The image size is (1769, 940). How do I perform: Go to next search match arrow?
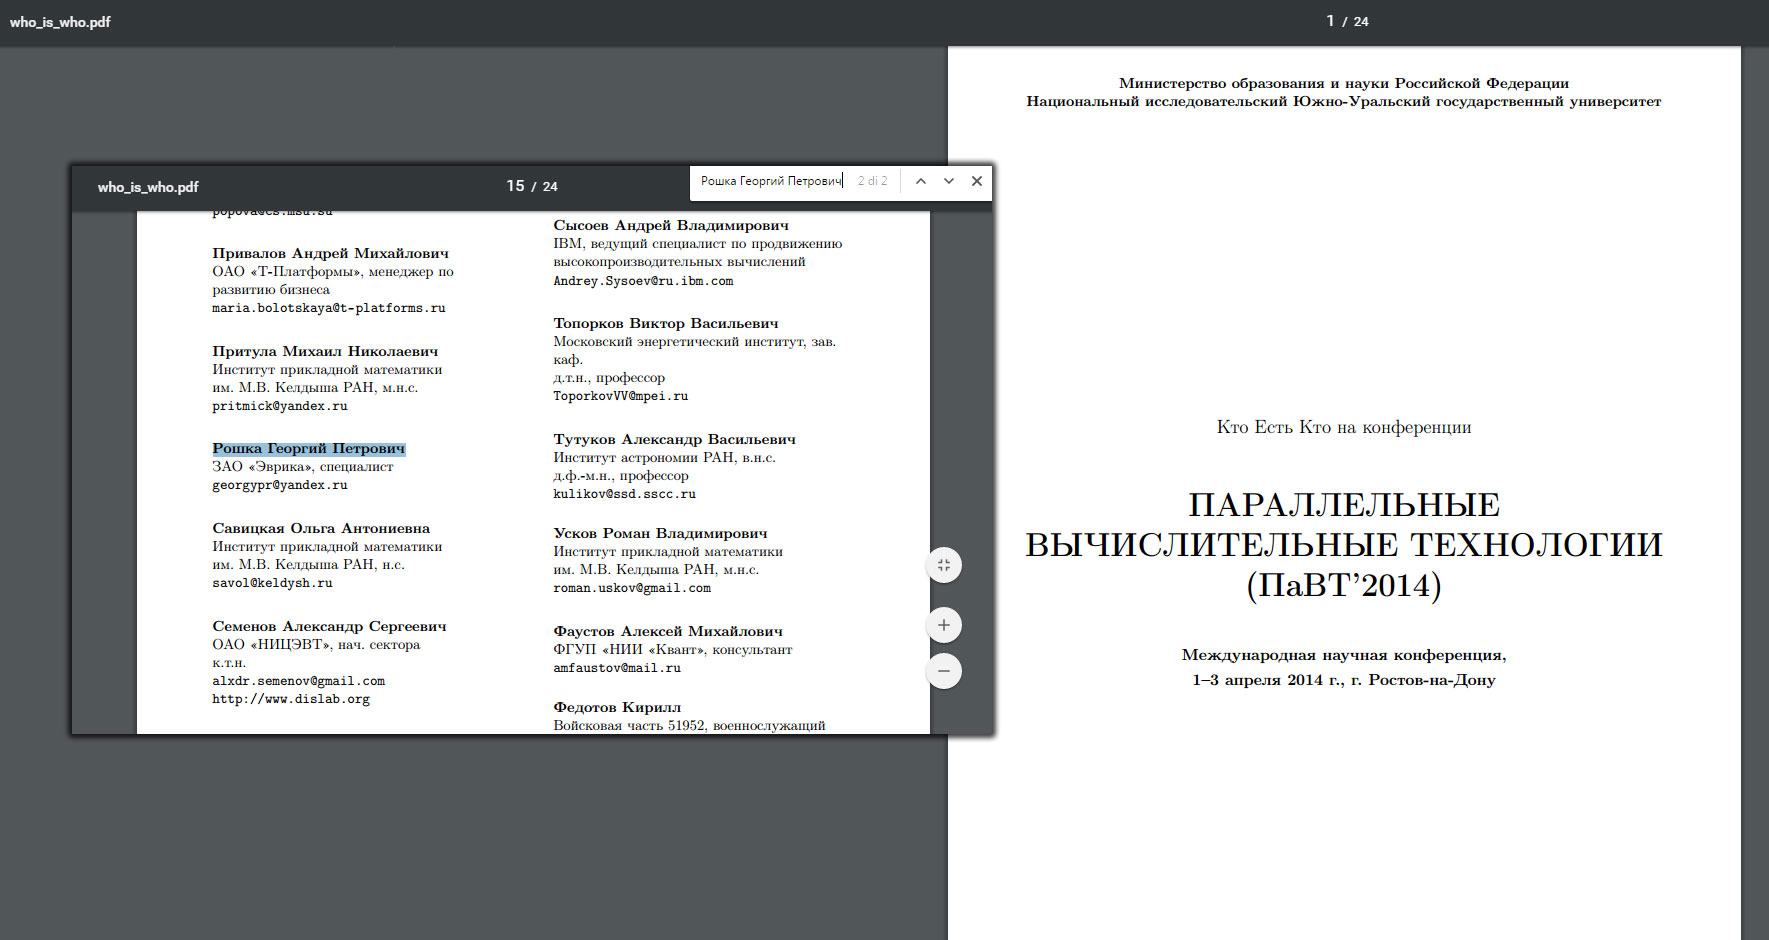pyautogui.click(x=949, y=181)
